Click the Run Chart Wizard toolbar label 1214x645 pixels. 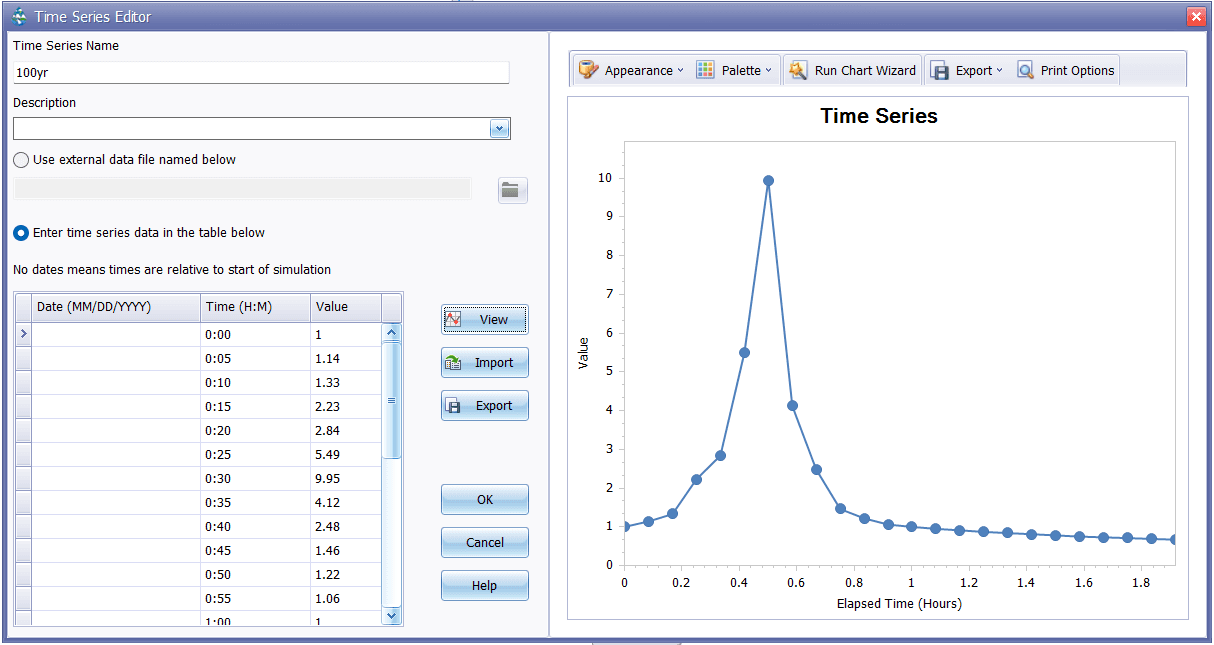[865, 70]
